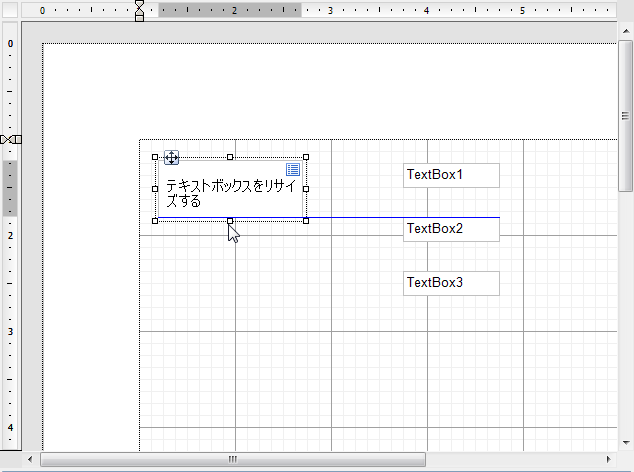The width and height of the screenshot is (634, 472).
Task: Select the TextBox1 control
Action: pyautogui.click(x=450, y=175)
